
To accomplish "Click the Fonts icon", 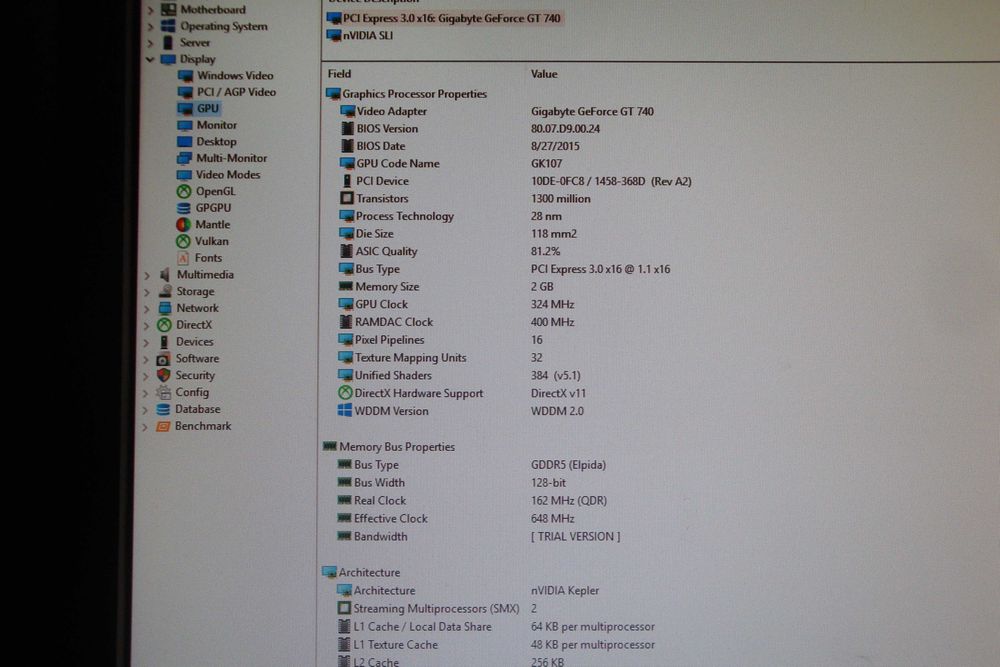I will [183, 258].
